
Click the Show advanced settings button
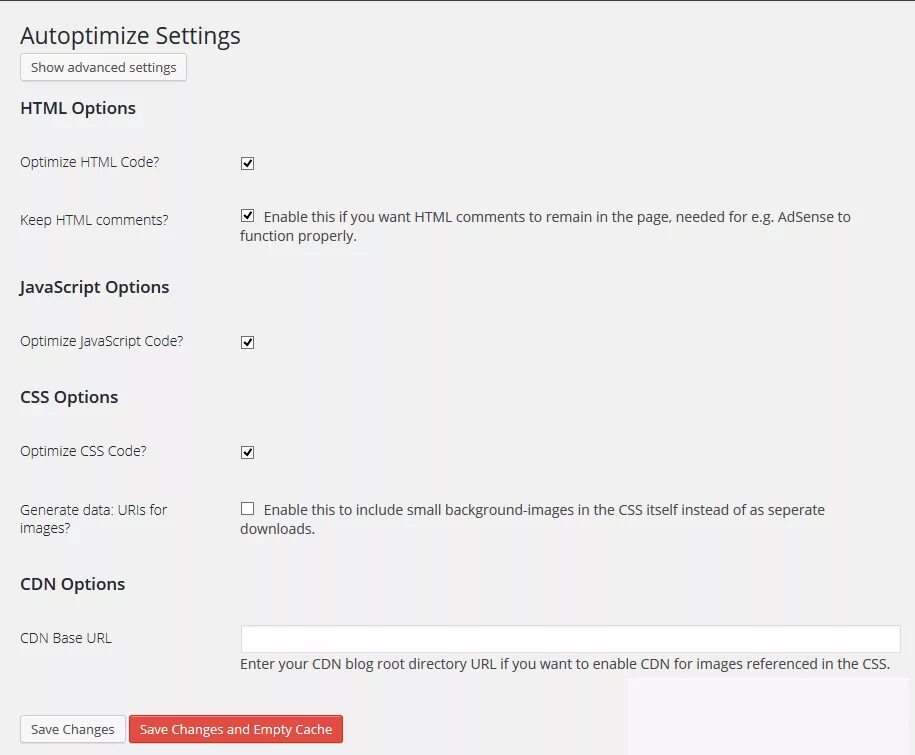point(103,68)
